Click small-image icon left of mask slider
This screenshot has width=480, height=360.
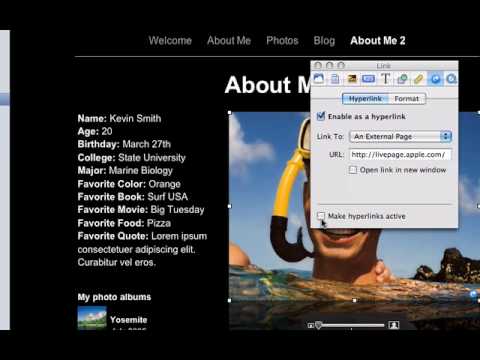click(310, 325)
